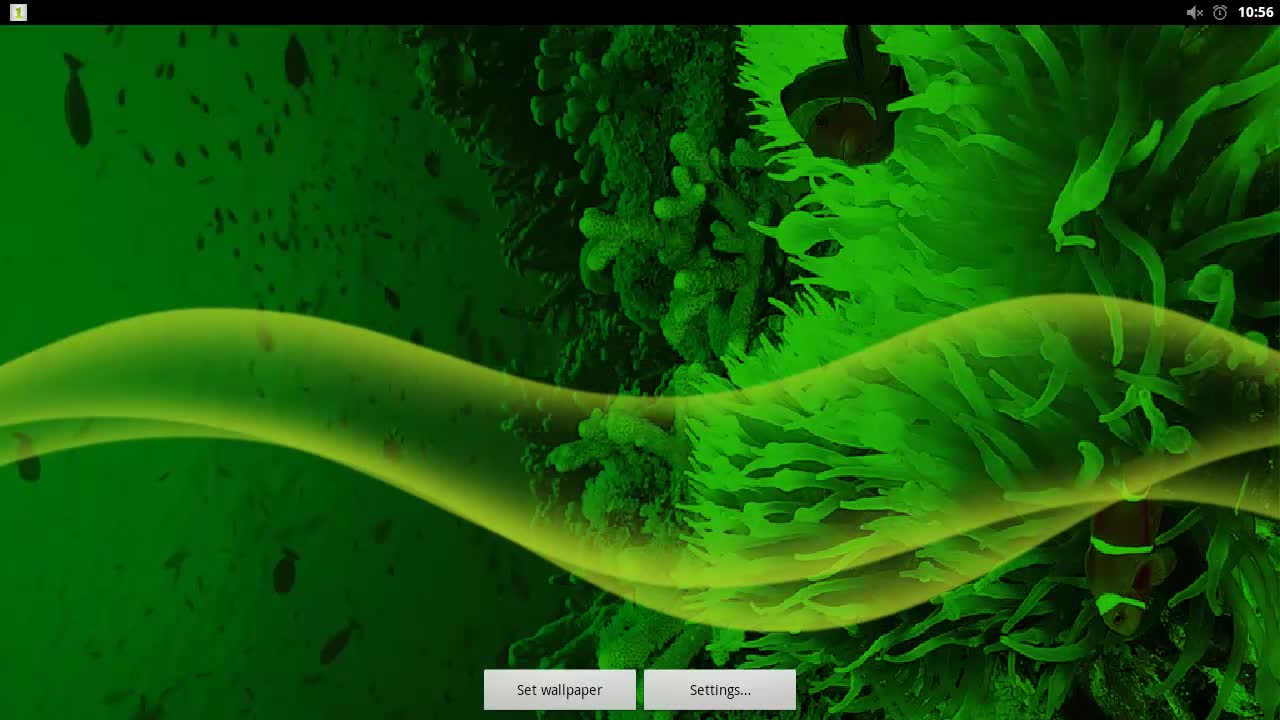
Task: Tap the numbered notification icon in status bar
Action: pos(17,12)
